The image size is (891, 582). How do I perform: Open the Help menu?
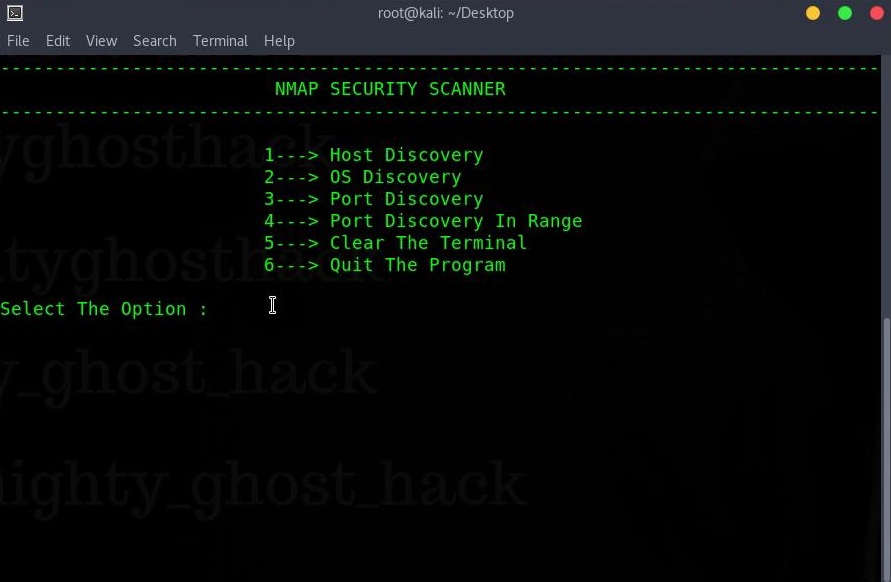279,41
